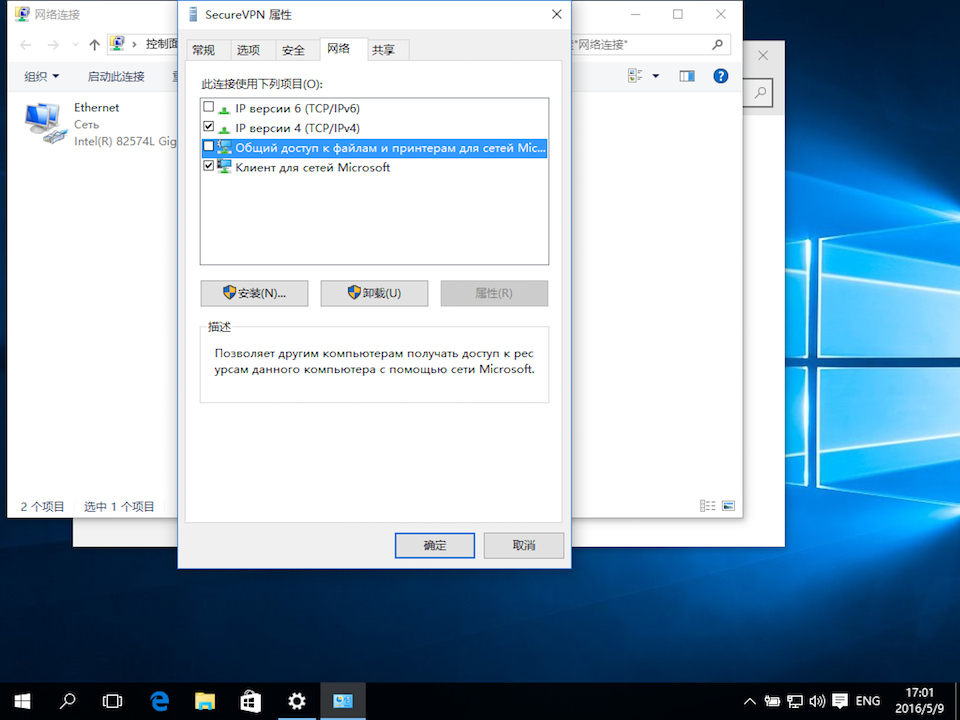The height and width of the screenshot is (720, 960).
Task: Open the view options dropdown arrow
Action: click(656, 76)
